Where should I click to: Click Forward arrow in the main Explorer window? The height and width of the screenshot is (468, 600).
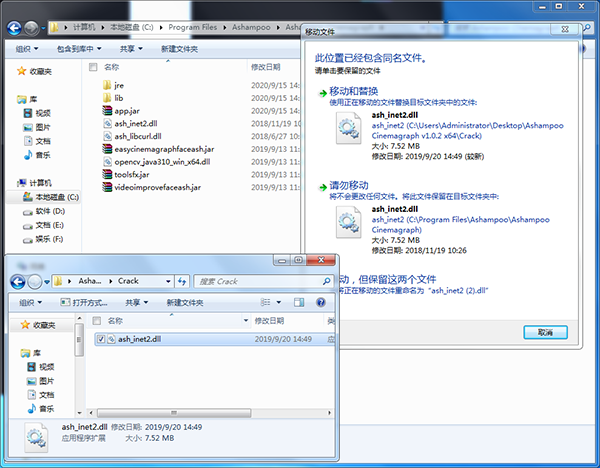tap(31, 28)
